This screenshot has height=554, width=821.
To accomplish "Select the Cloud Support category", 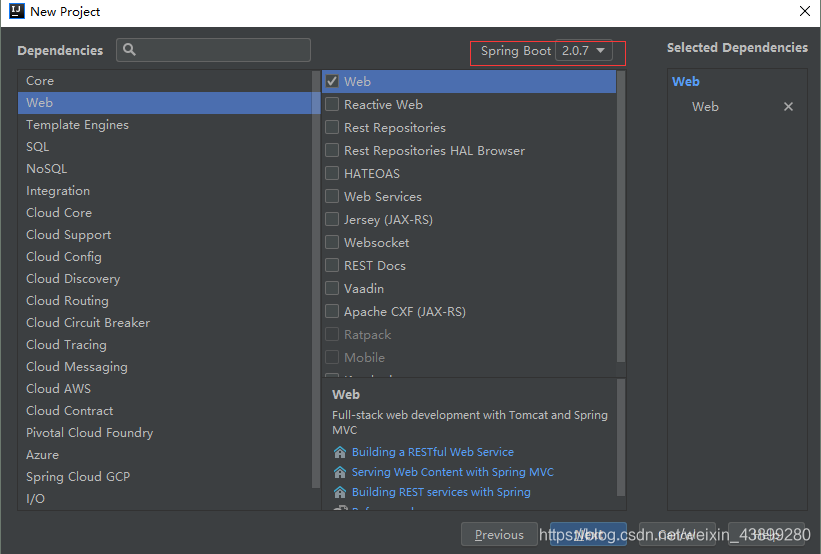I will (165, 235).
